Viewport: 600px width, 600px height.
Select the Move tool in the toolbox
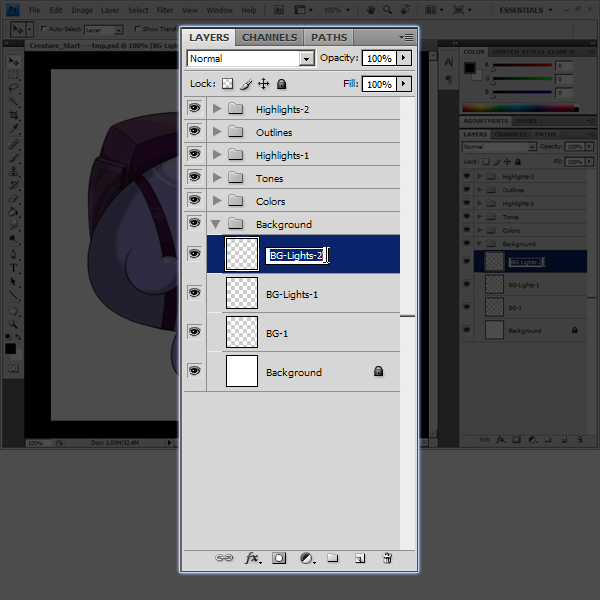pos(13,61)
